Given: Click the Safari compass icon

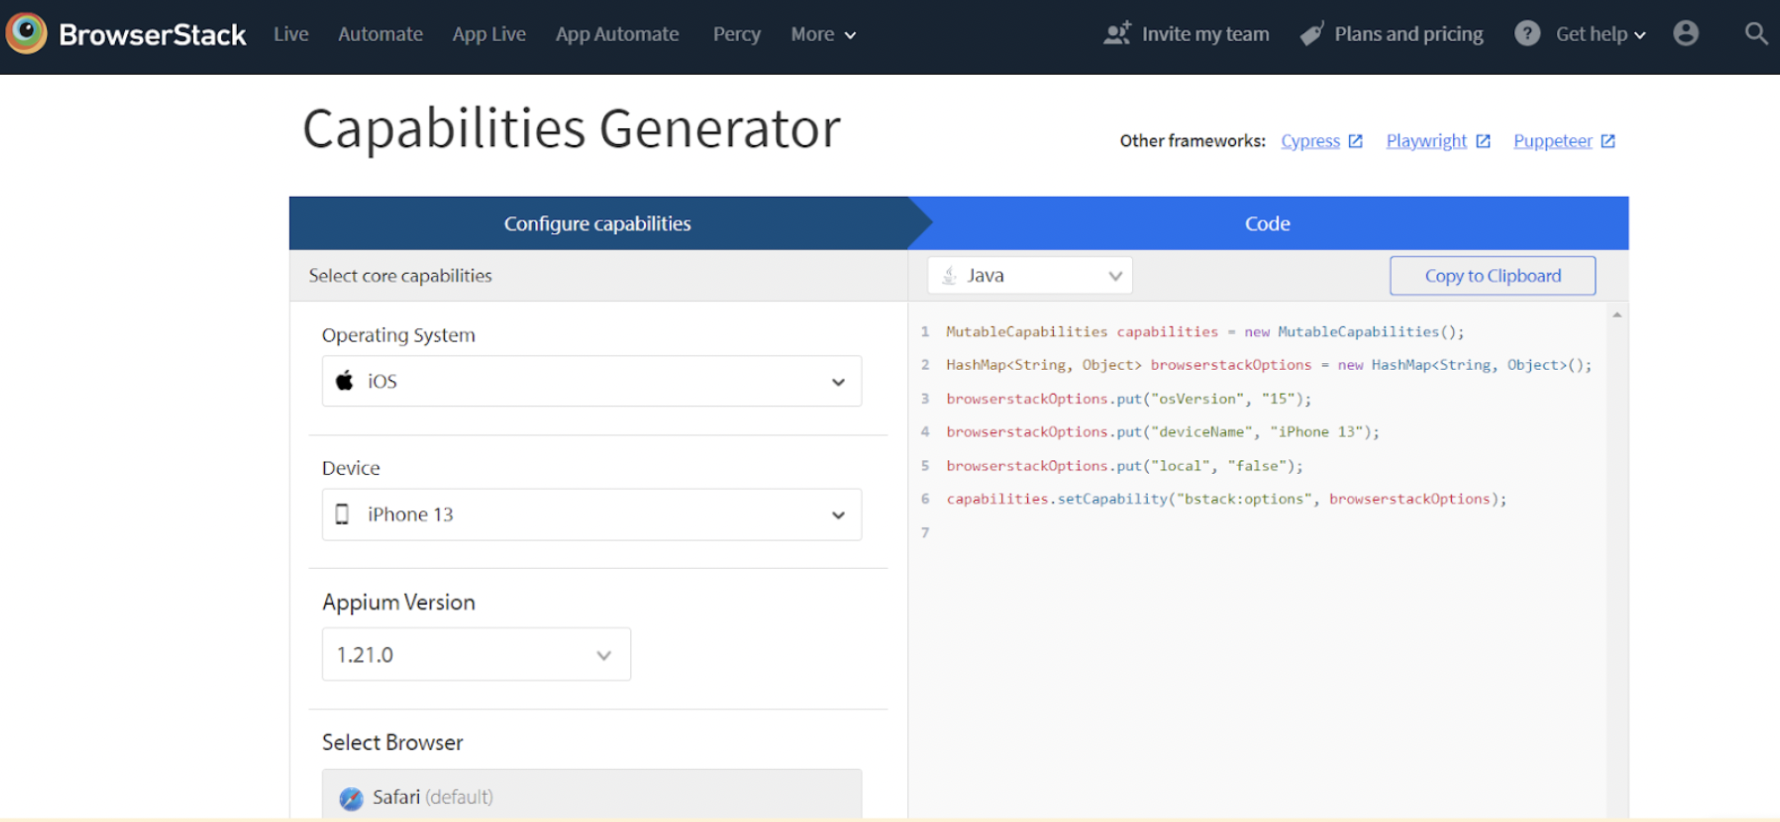Looking at the screenshot, I should click(x=351, y=798).
